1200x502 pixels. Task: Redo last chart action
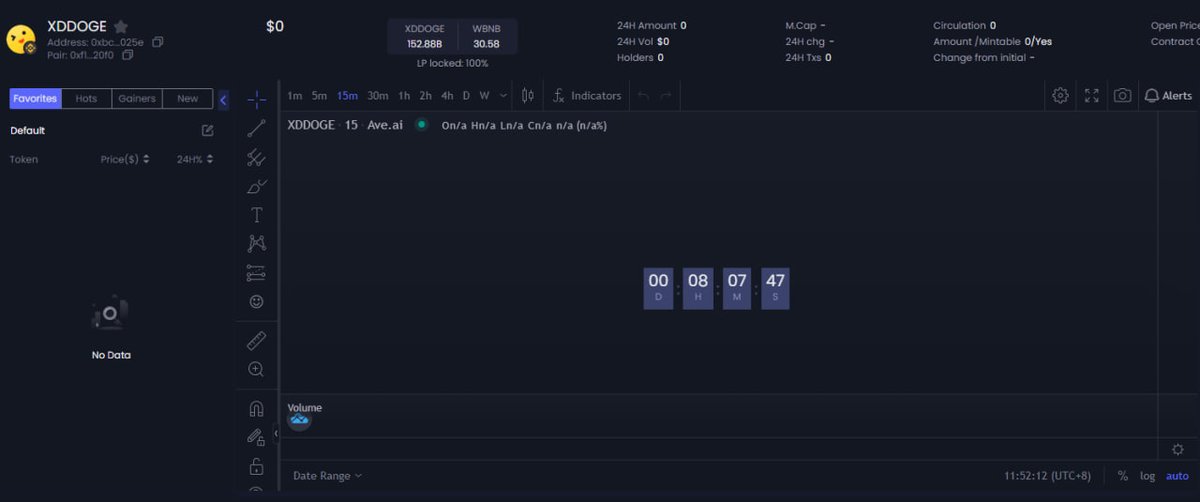[666, 95]
